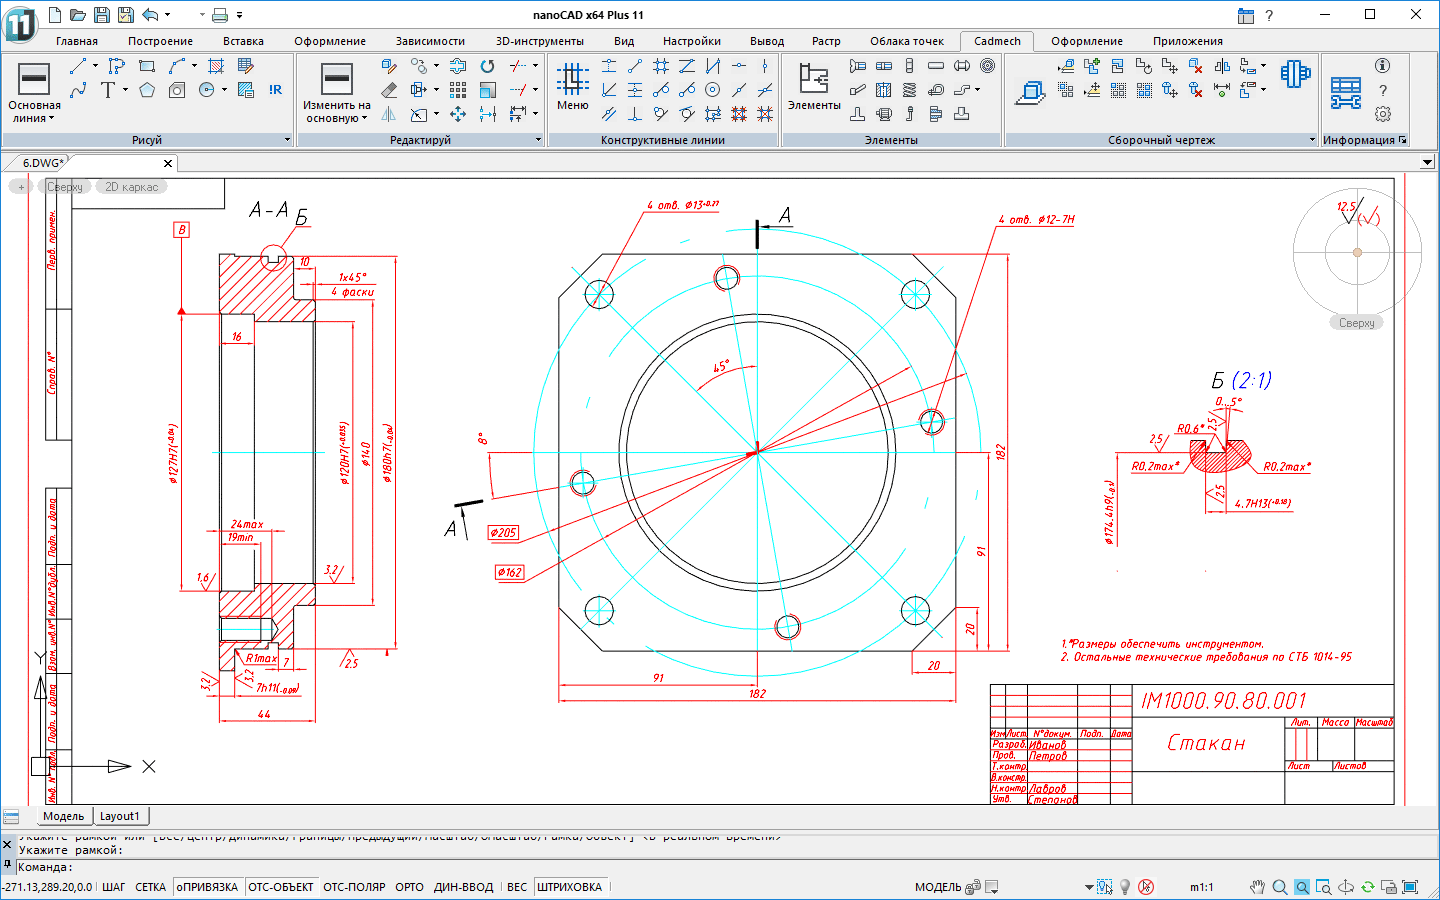Select the spring element icon
This screenshot has height=900, width=1440.
click(x=909, y=90)
